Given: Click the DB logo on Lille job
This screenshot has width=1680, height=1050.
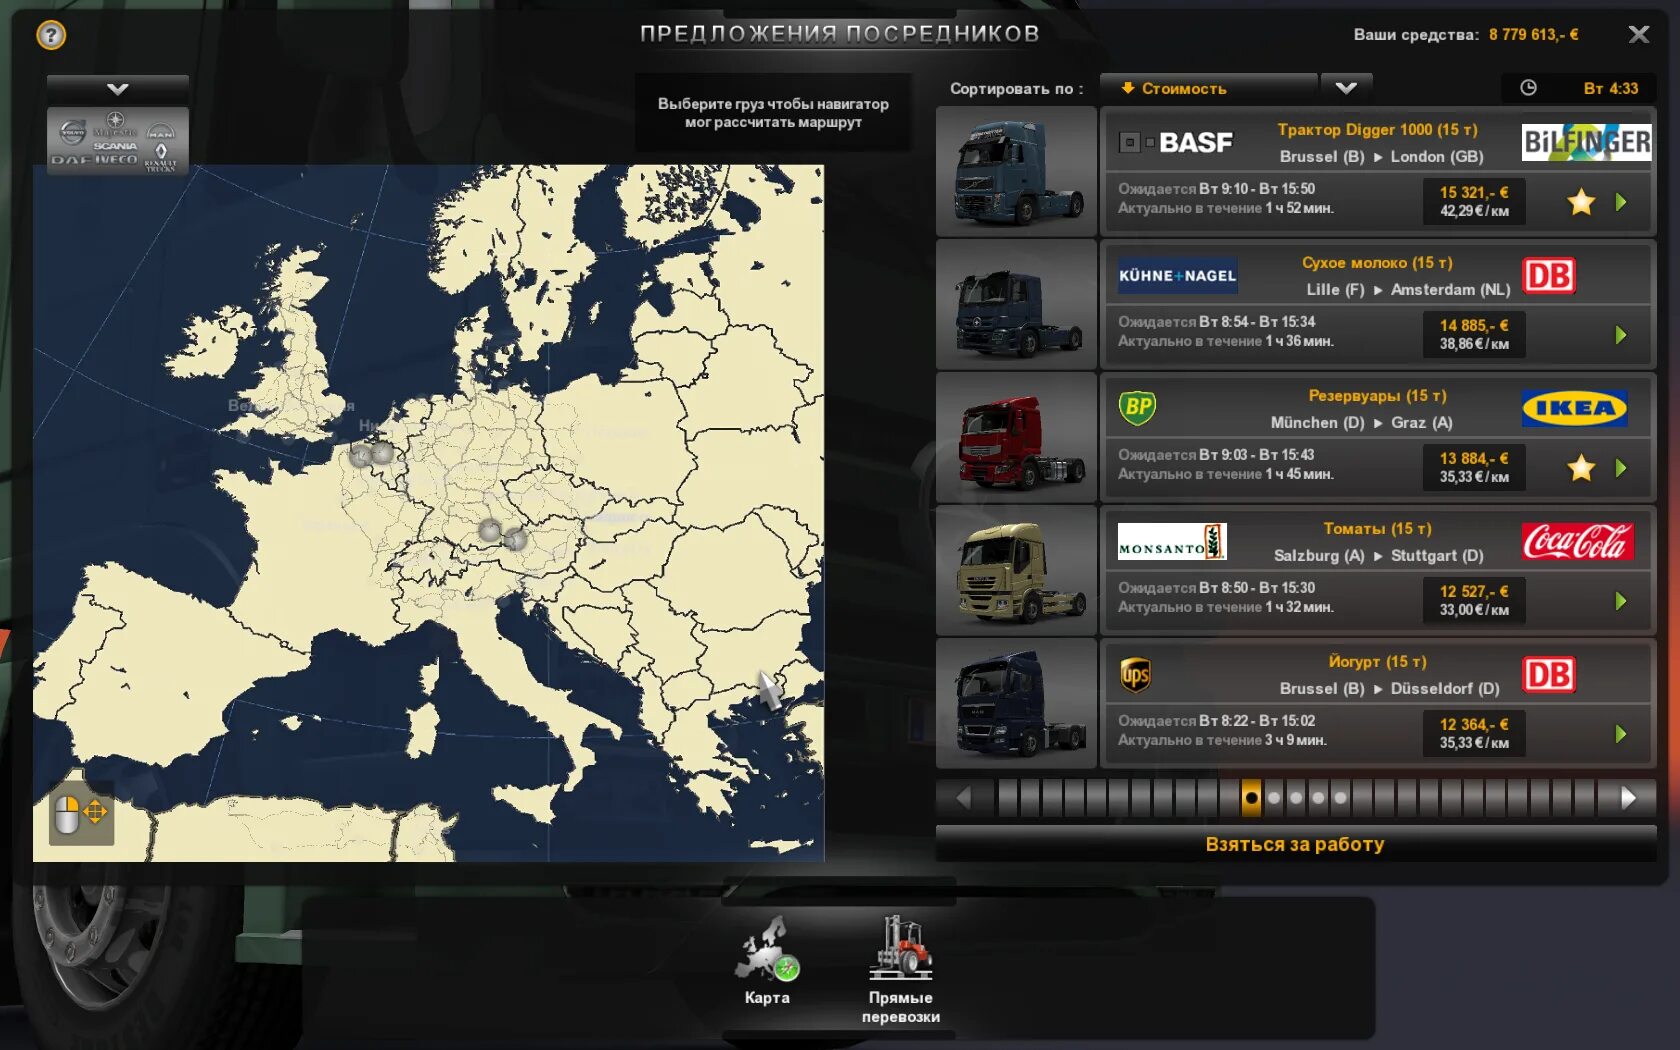Looking at the screenshot, I should (1549, 276).
